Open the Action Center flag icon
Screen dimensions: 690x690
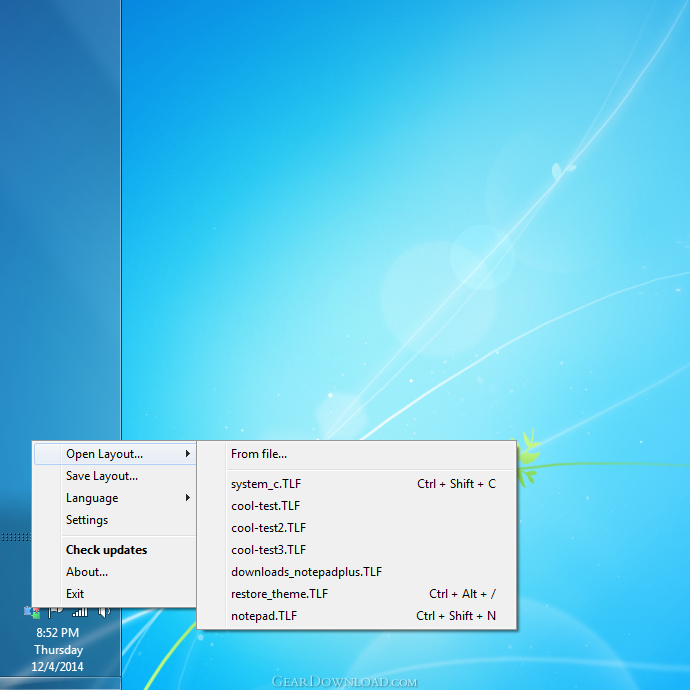55,612
